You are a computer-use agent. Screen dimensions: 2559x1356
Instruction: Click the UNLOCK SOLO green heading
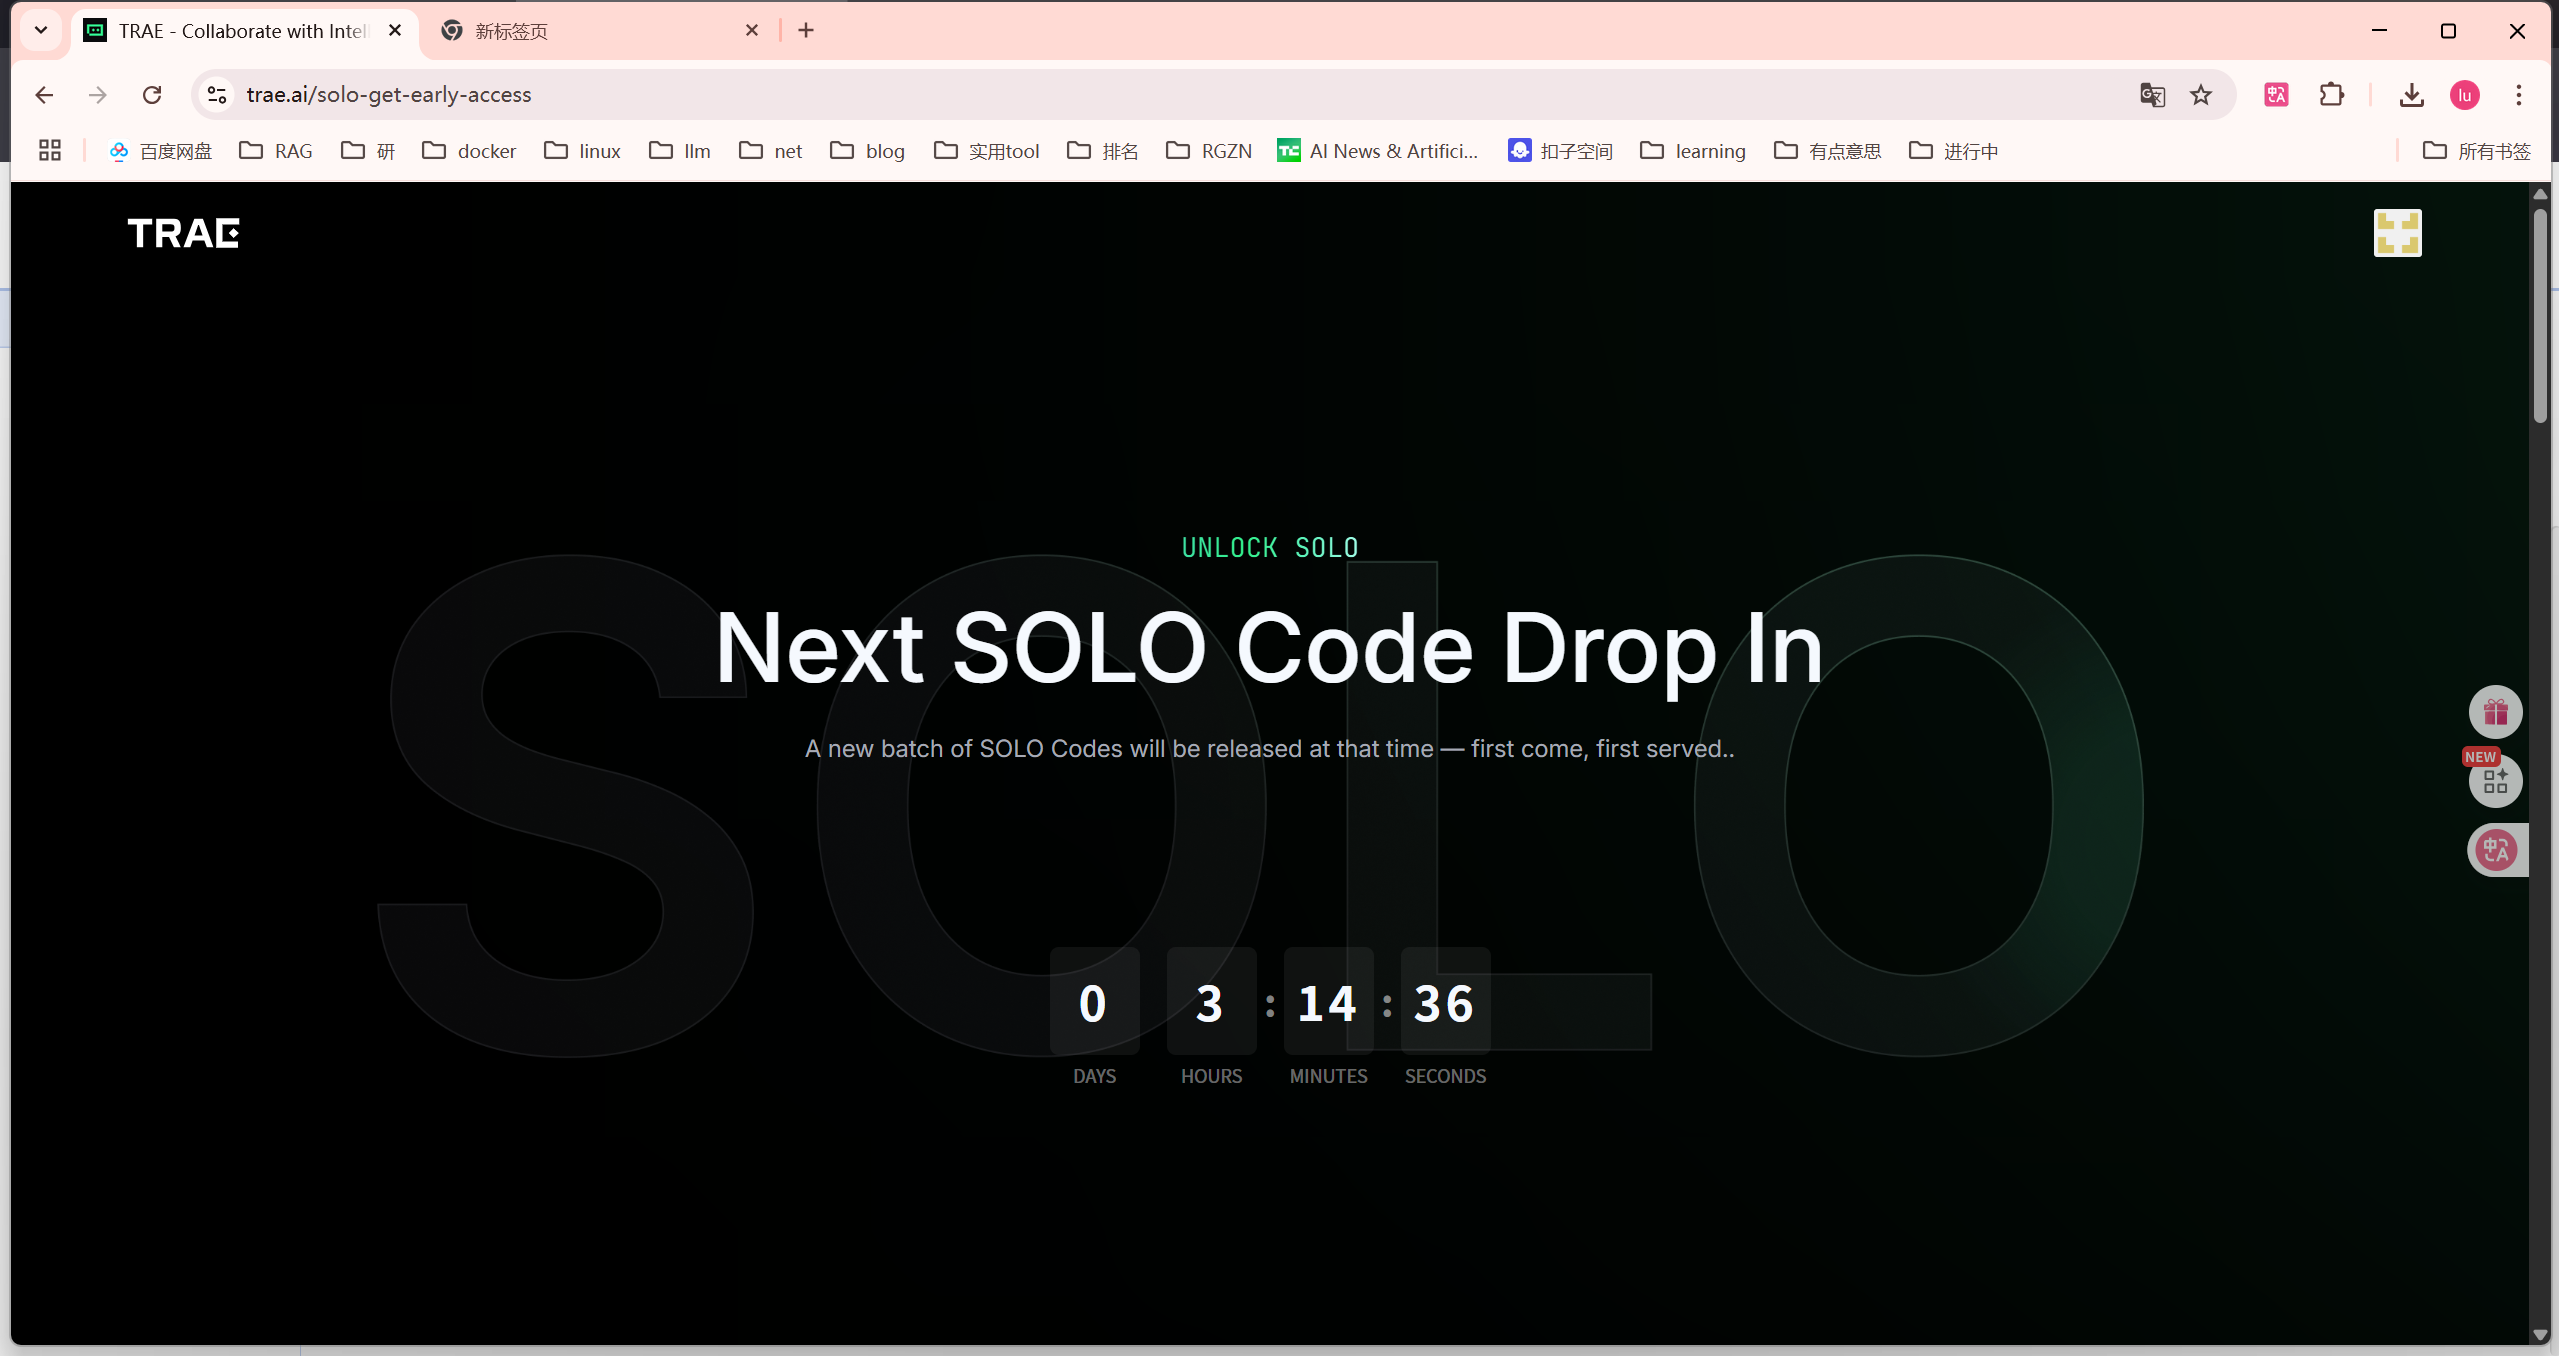pyautogui.click(x=1270, y=548)
